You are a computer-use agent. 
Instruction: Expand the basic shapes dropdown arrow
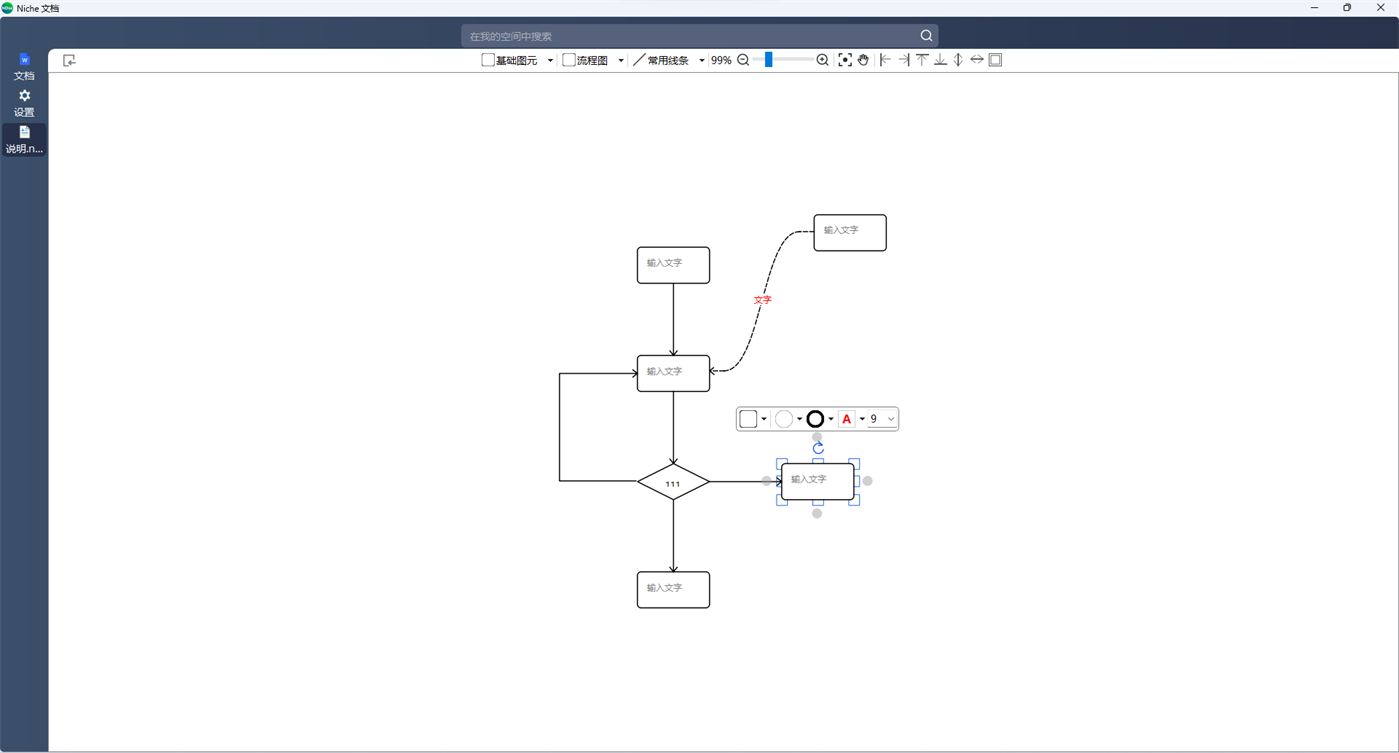coord(549,59)
